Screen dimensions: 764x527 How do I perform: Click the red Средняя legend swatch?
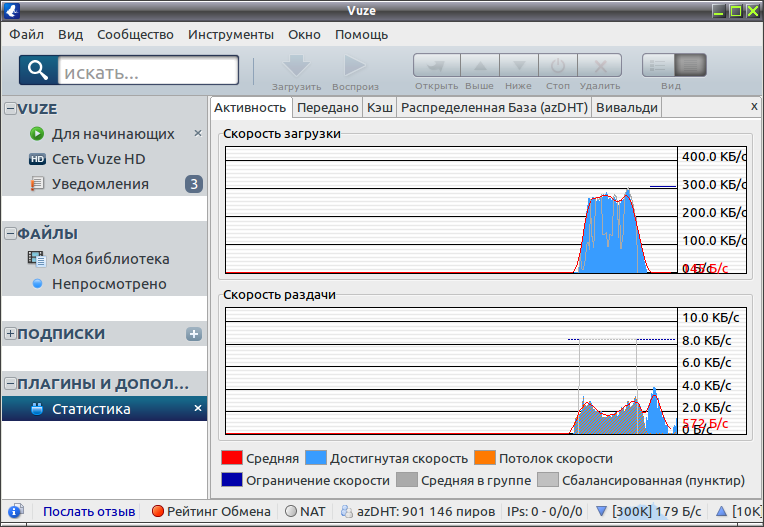231,458
